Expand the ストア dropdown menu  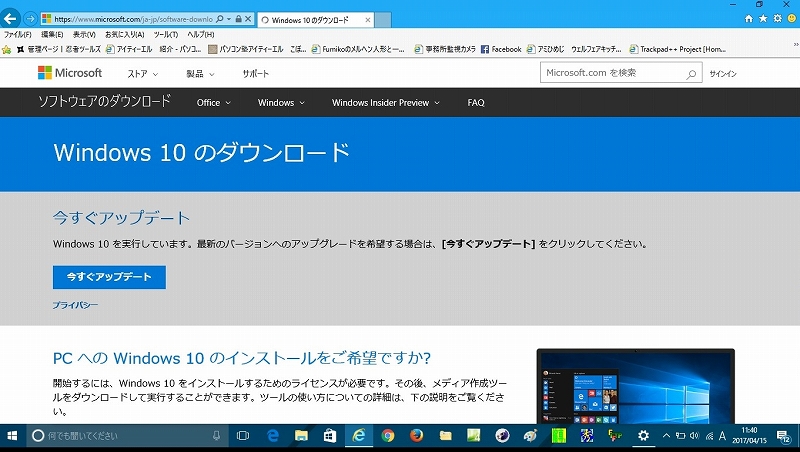coord(143,73)
